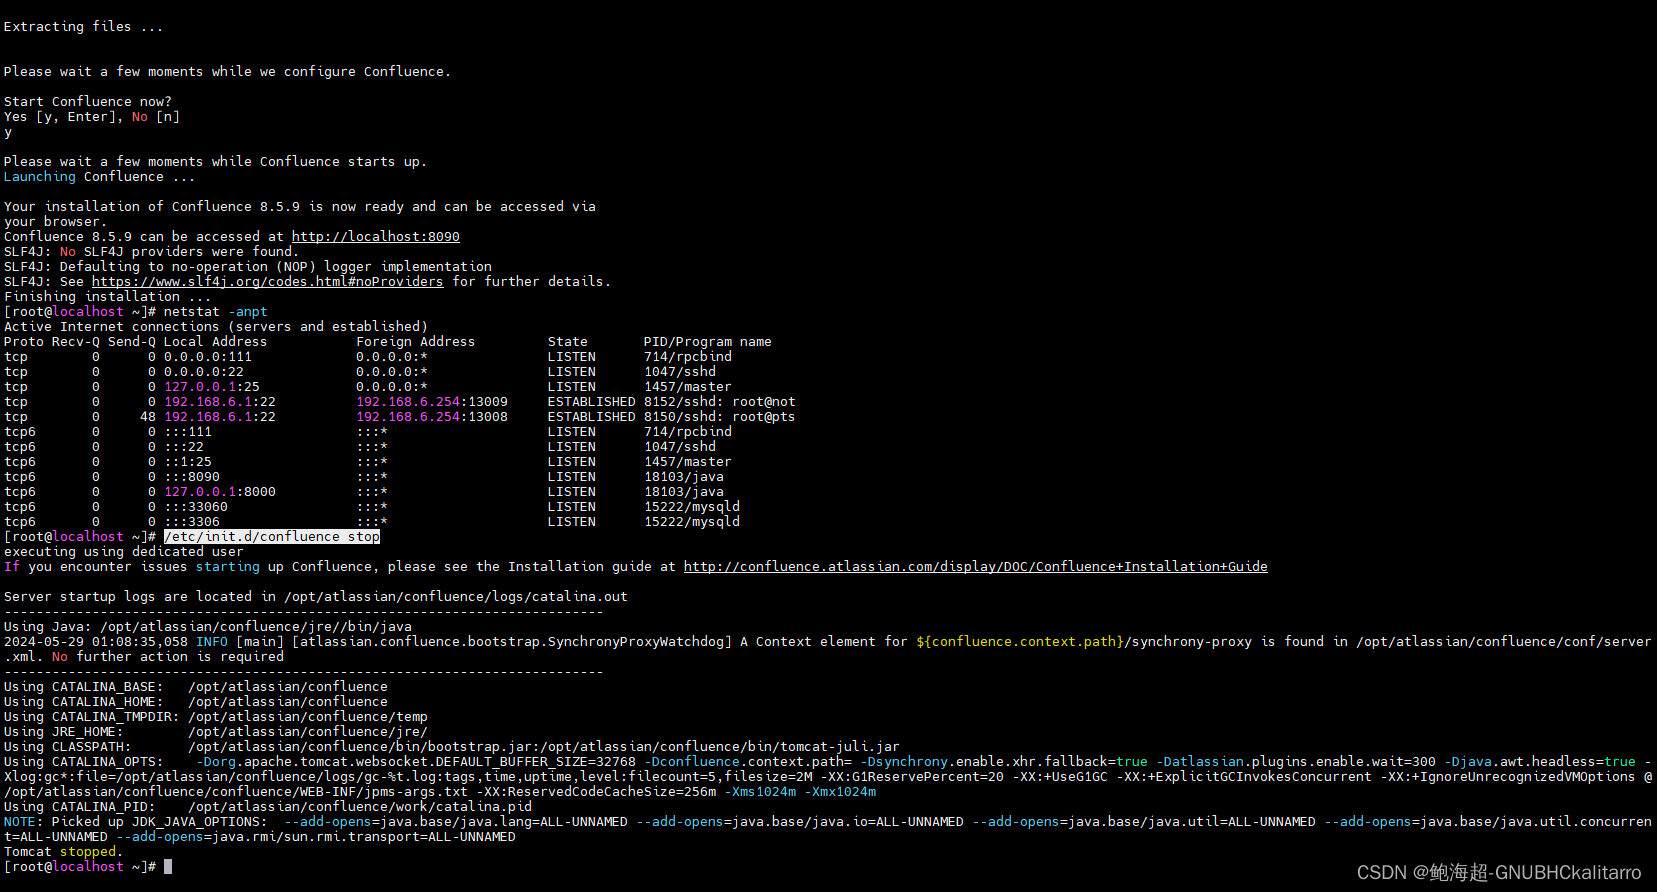This screenshot has width=1657, height=892.
Task: Click the 'PID/Program name' column header
Action: pos(707,342)
